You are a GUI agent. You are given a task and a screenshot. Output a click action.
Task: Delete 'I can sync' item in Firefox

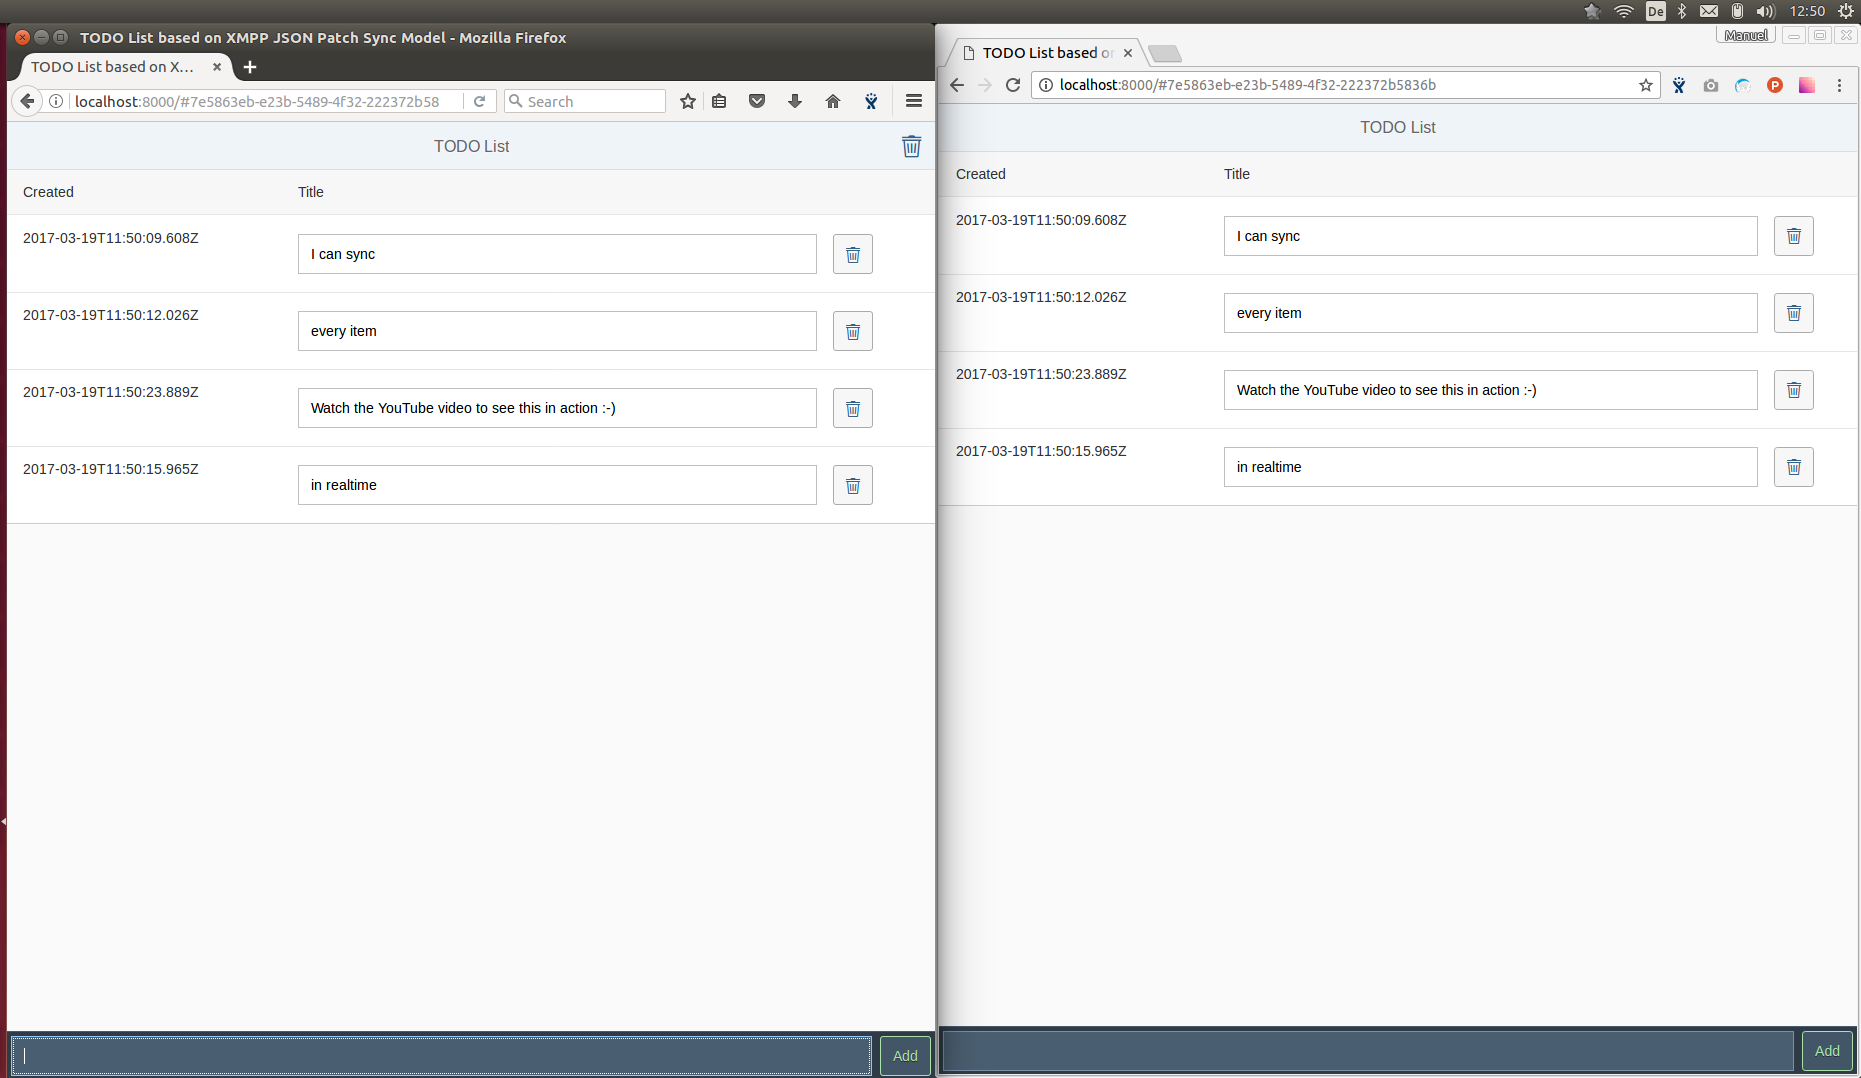pos(853,254)
